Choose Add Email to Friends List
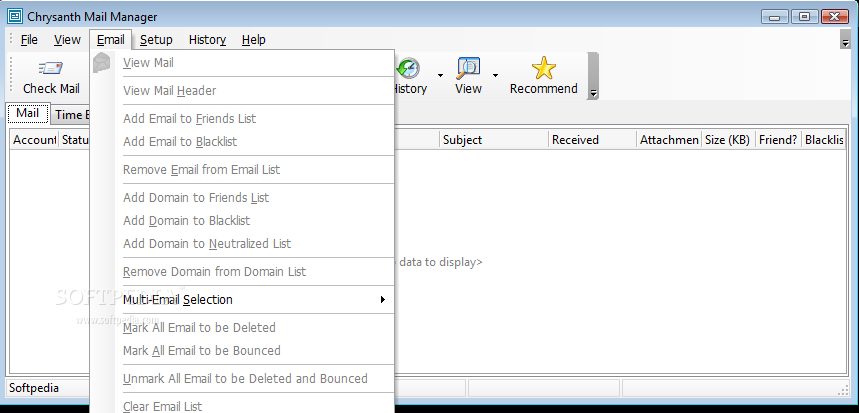 (242, 119)
